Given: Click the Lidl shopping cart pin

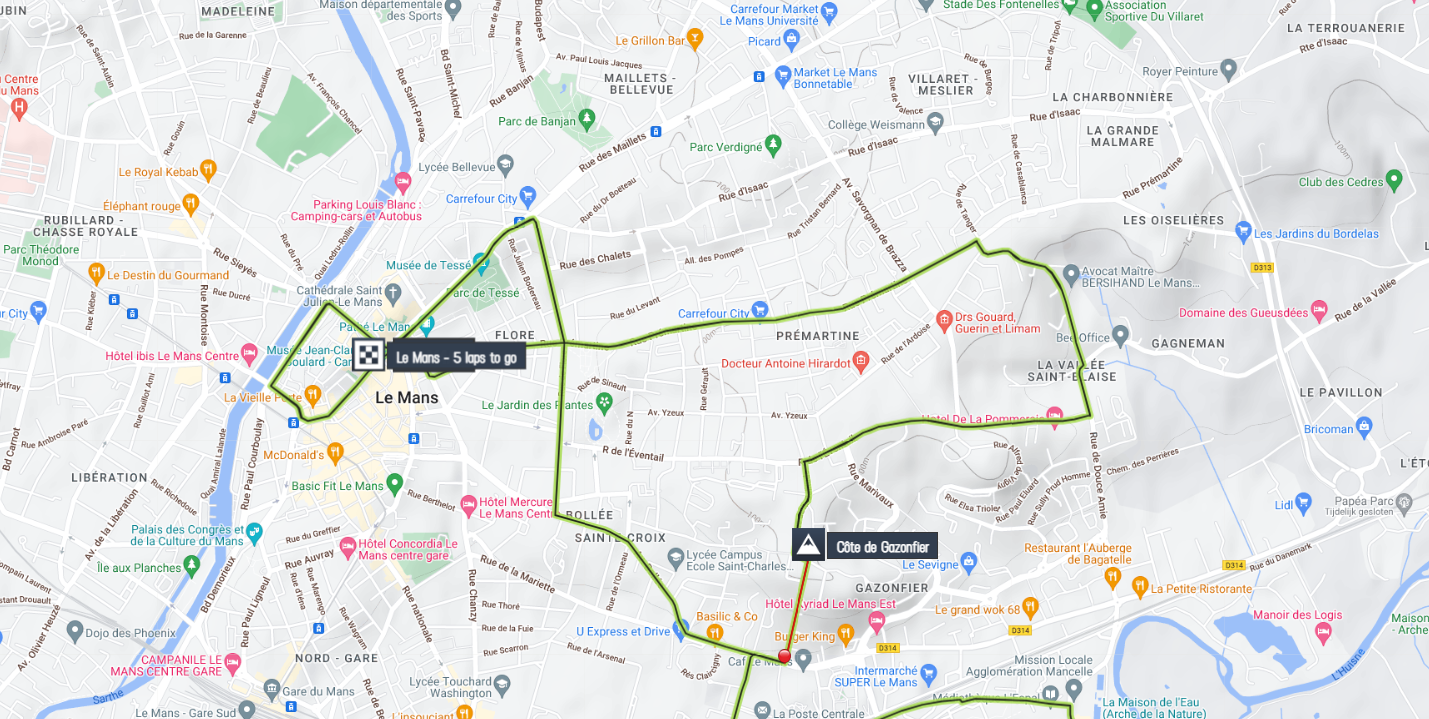Looking at the screenshot, I should point(1303,502).
